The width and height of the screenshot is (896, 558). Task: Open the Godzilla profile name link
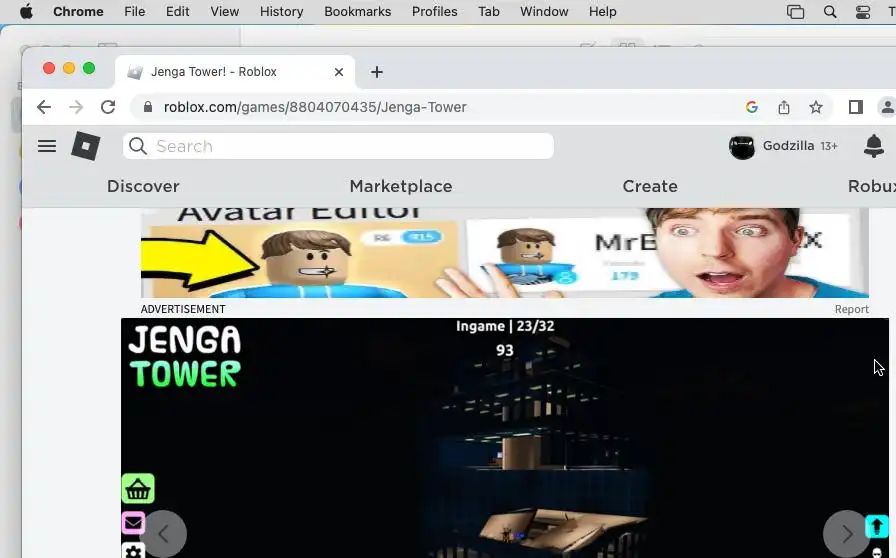click(789, 146)
